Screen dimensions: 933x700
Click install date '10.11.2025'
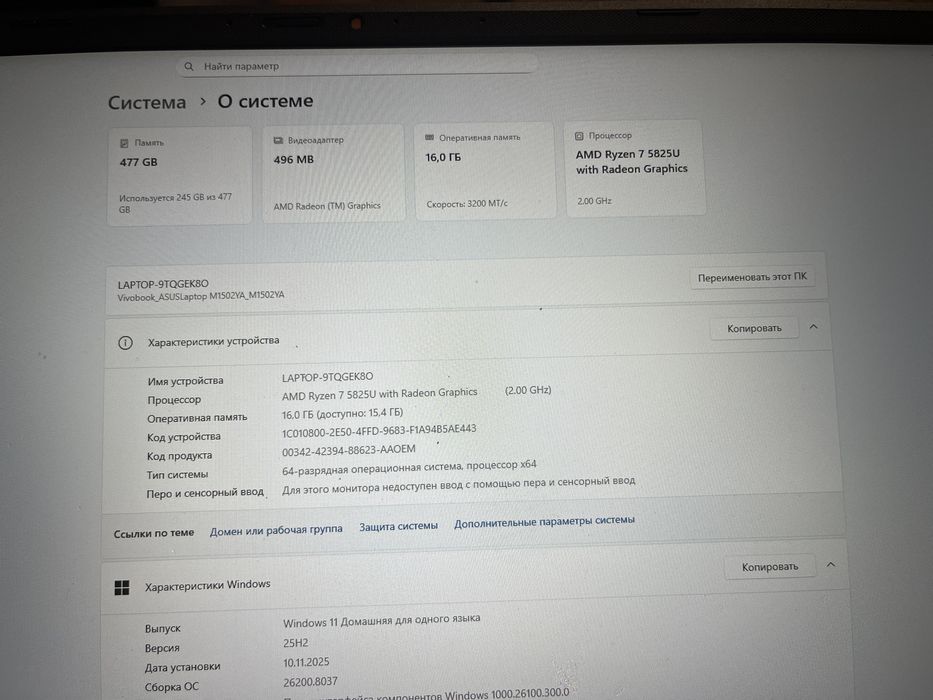click(306, 662)
